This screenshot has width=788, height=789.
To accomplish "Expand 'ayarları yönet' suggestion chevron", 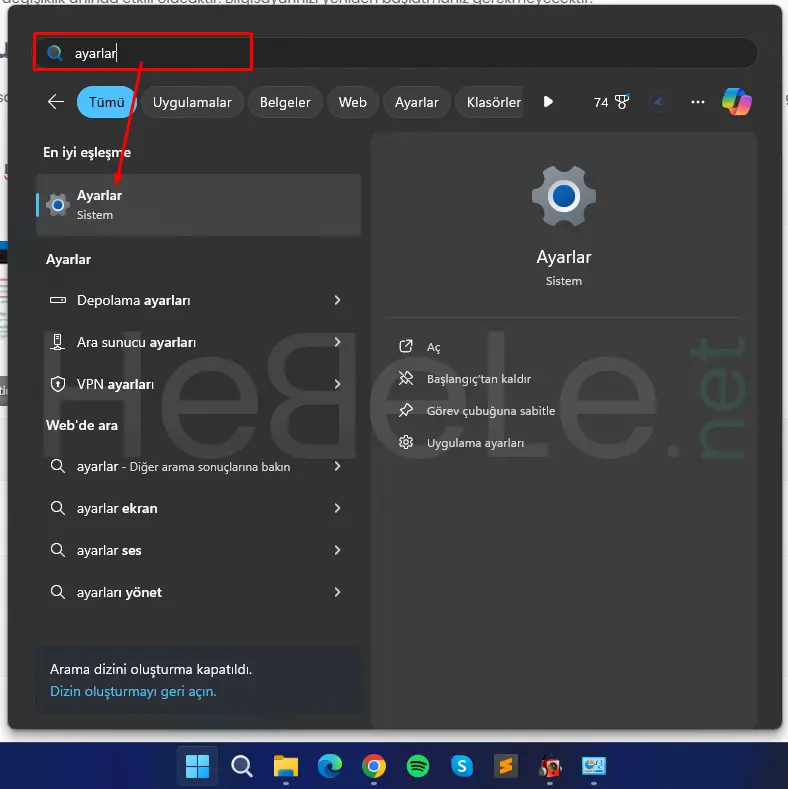I will tap(337, 592).
